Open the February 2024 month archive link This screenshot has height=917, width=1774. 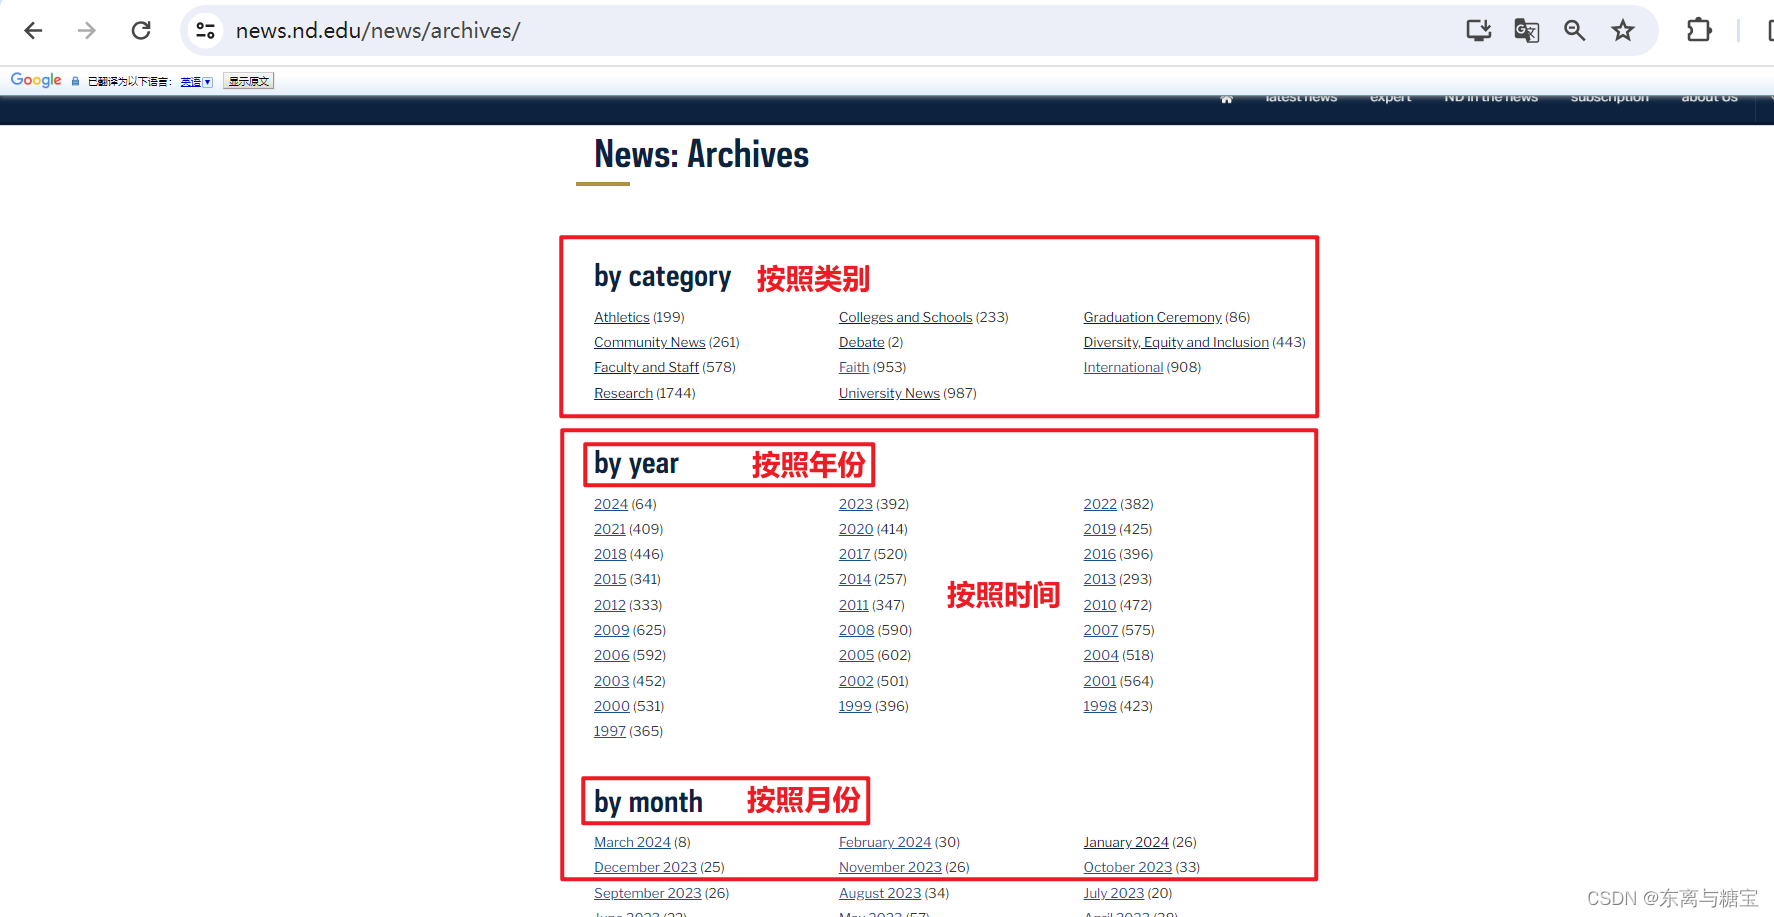coord(885,842)
